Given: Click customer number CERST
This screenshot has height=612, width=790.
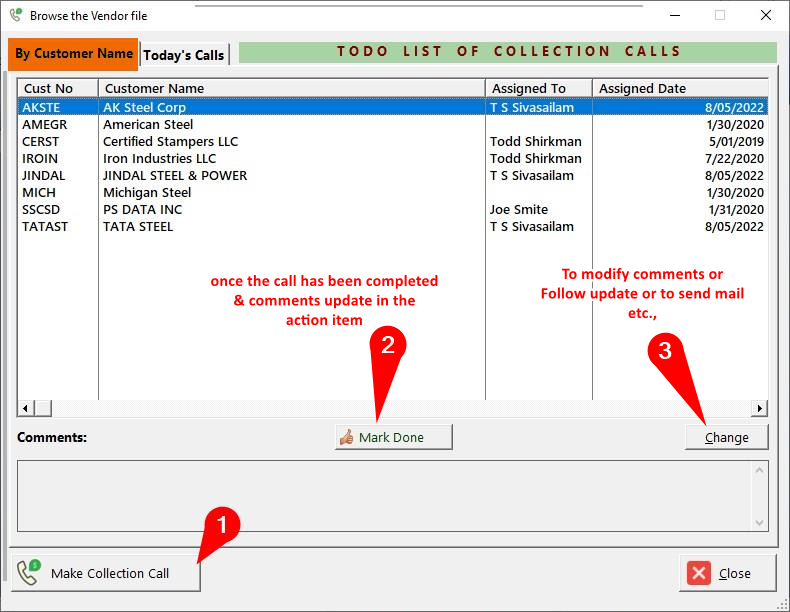Looking at the screenshot, I should point(40,142).
